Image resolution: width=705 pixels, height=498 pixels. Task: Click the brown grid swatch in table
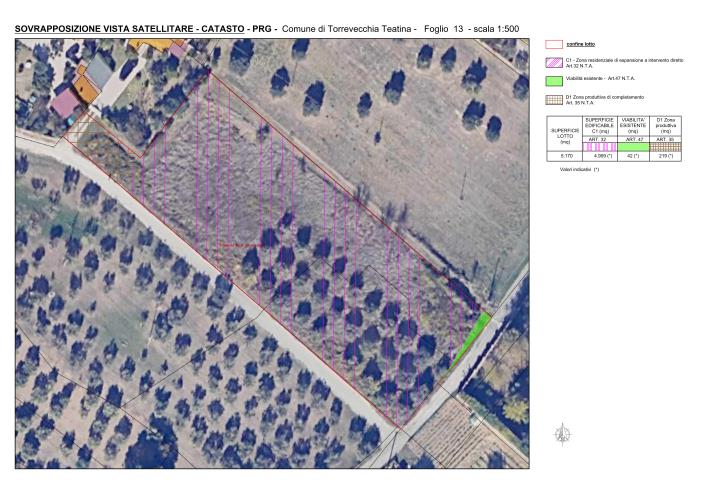point(665,146)
